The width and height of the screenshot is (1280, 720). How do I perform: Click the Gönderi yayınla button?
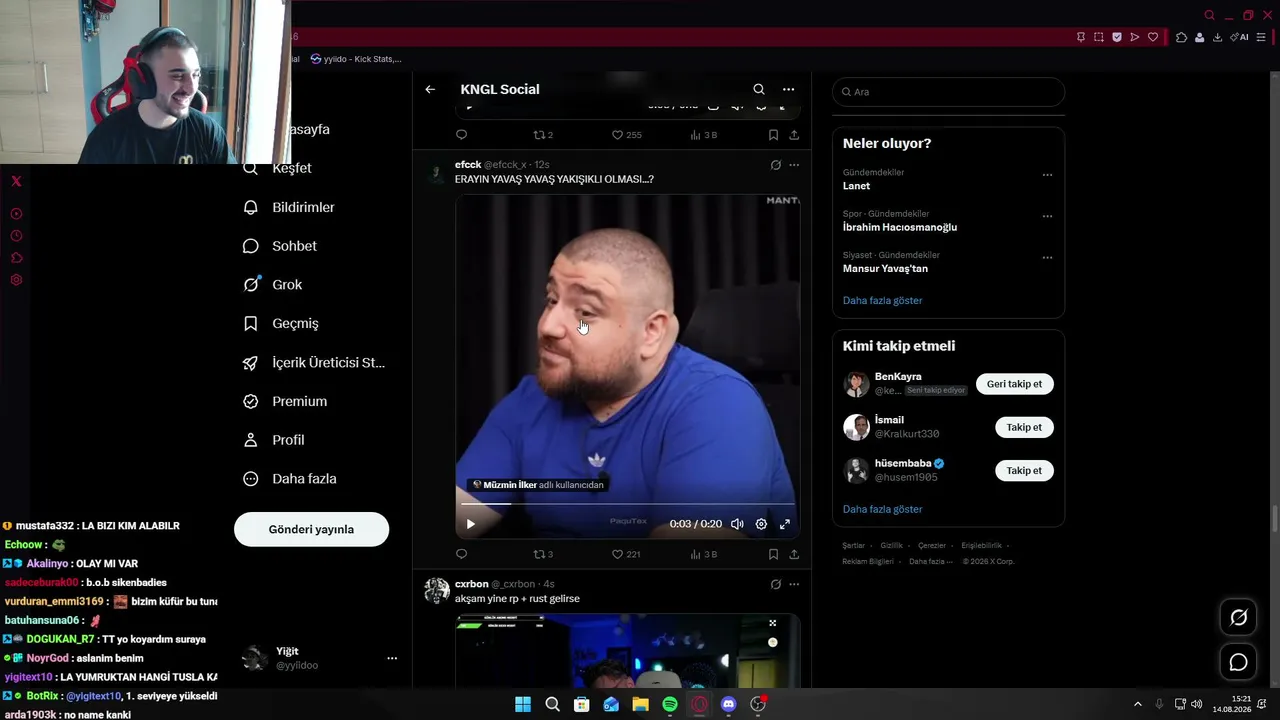click(311, 529)
